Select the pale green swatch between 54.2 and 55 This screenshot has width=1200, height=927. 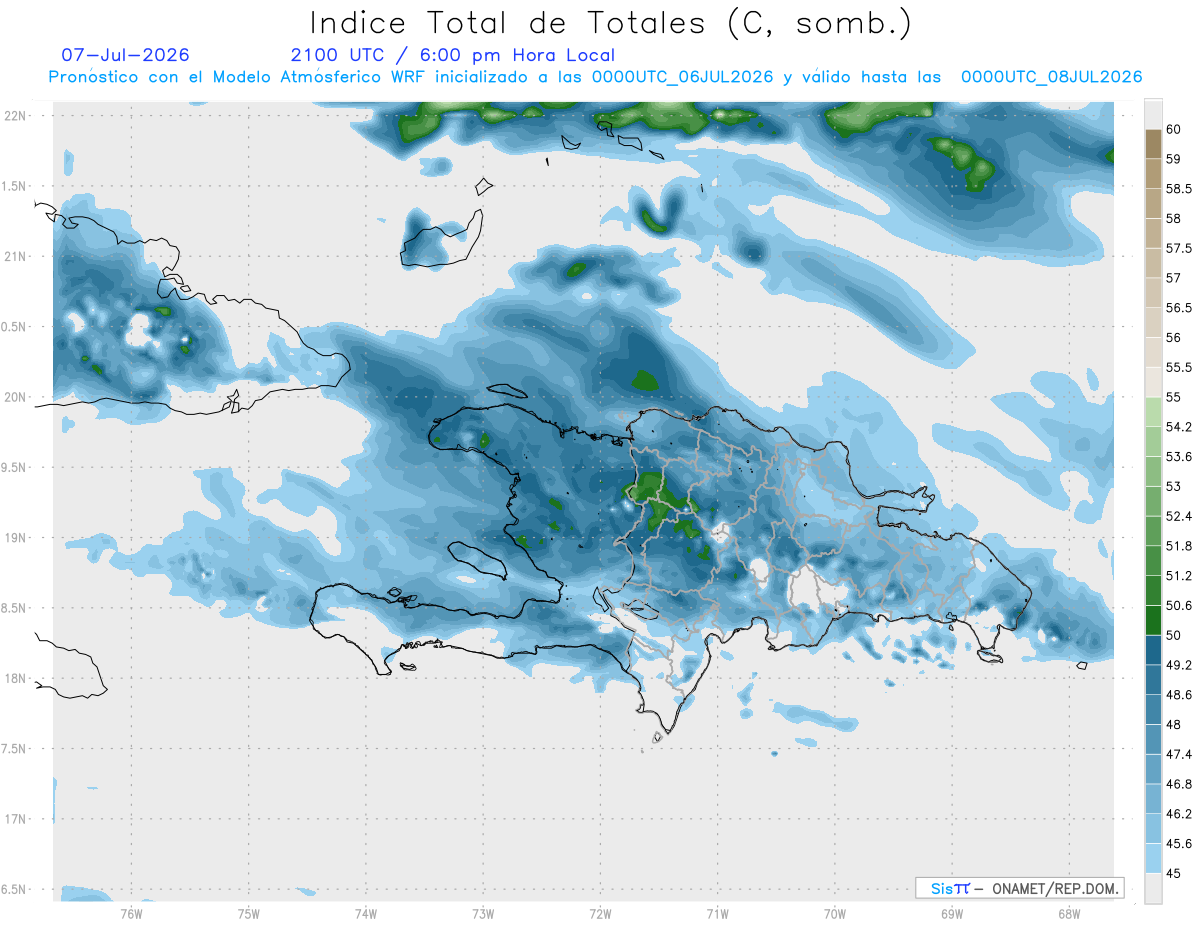click(1153, 412)
